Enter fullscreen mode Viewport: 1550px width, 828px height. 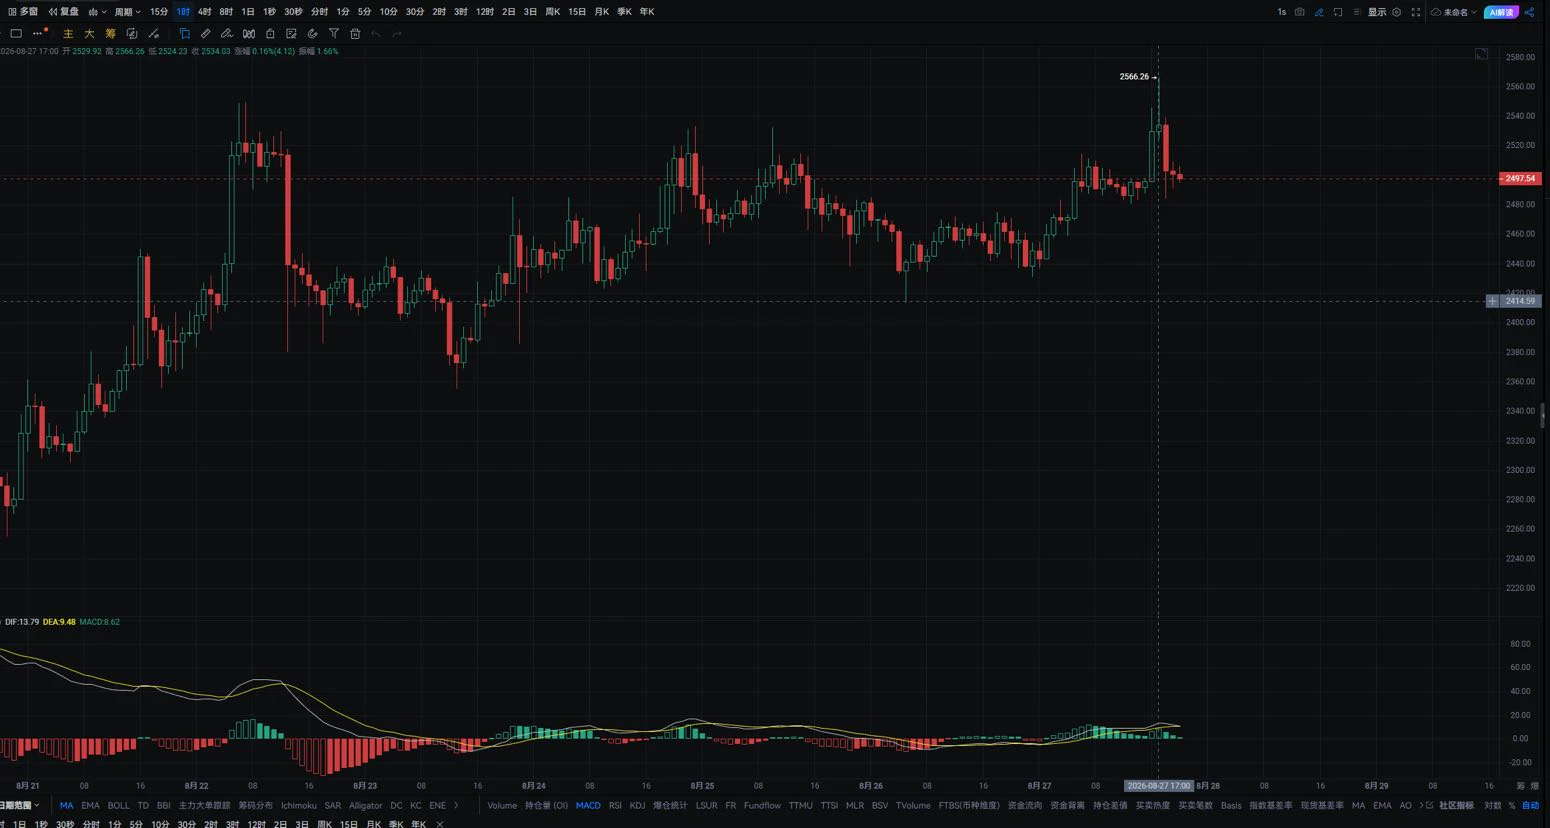[1415, 12]
